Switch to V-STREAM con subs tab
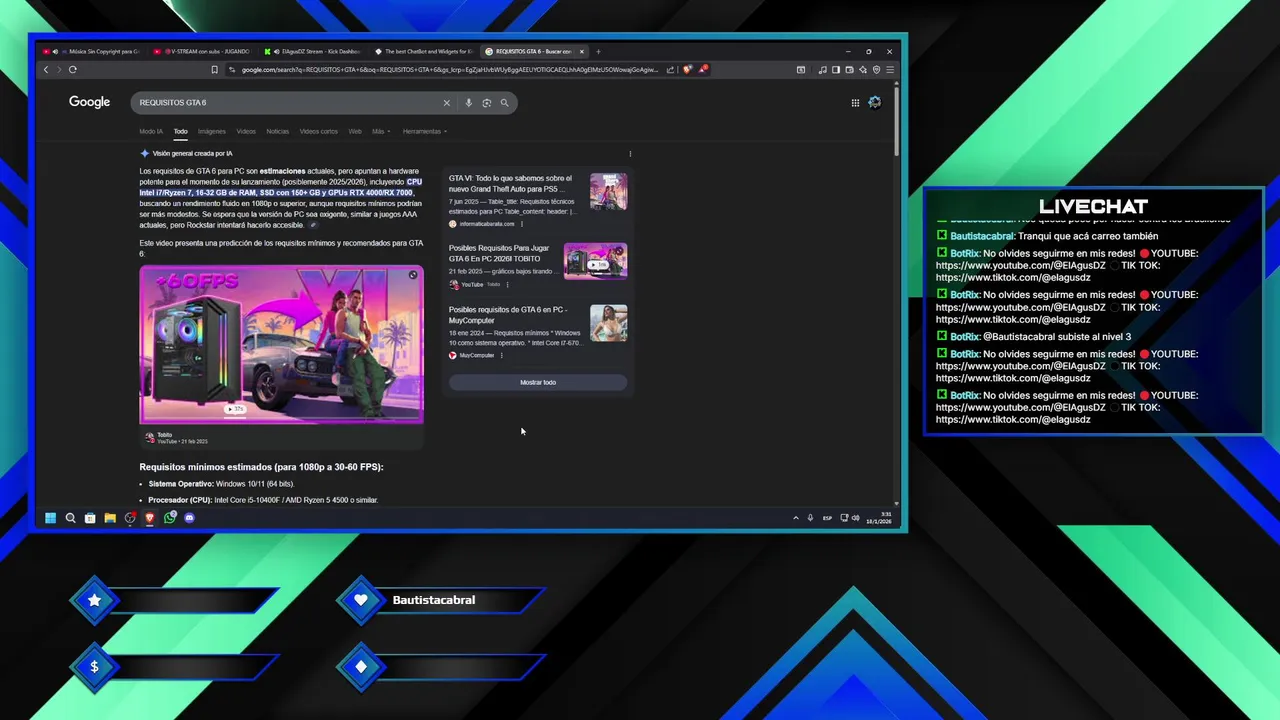Image resolution: width=1280 pixels, height=720 pixels. (x=205, y=51)
